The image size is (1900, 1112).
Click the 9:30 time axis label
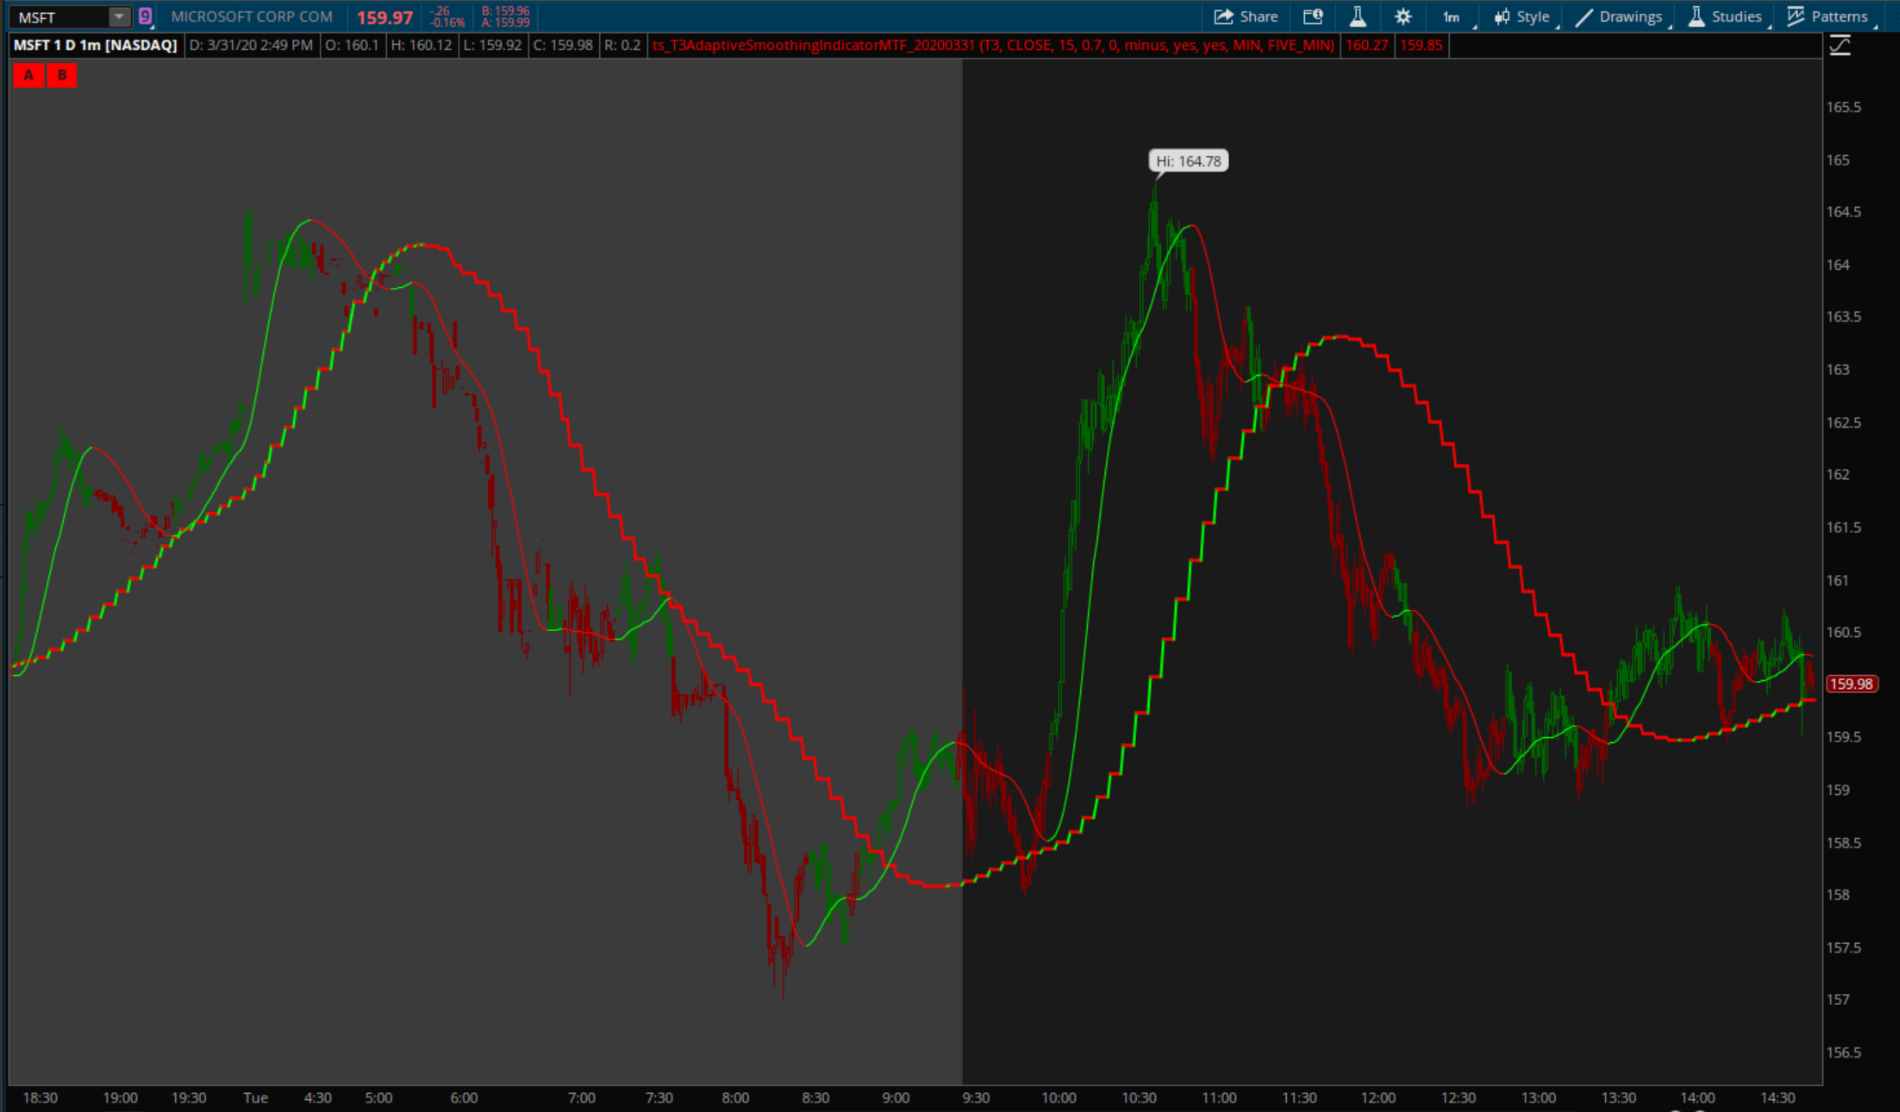point(975,1098)
